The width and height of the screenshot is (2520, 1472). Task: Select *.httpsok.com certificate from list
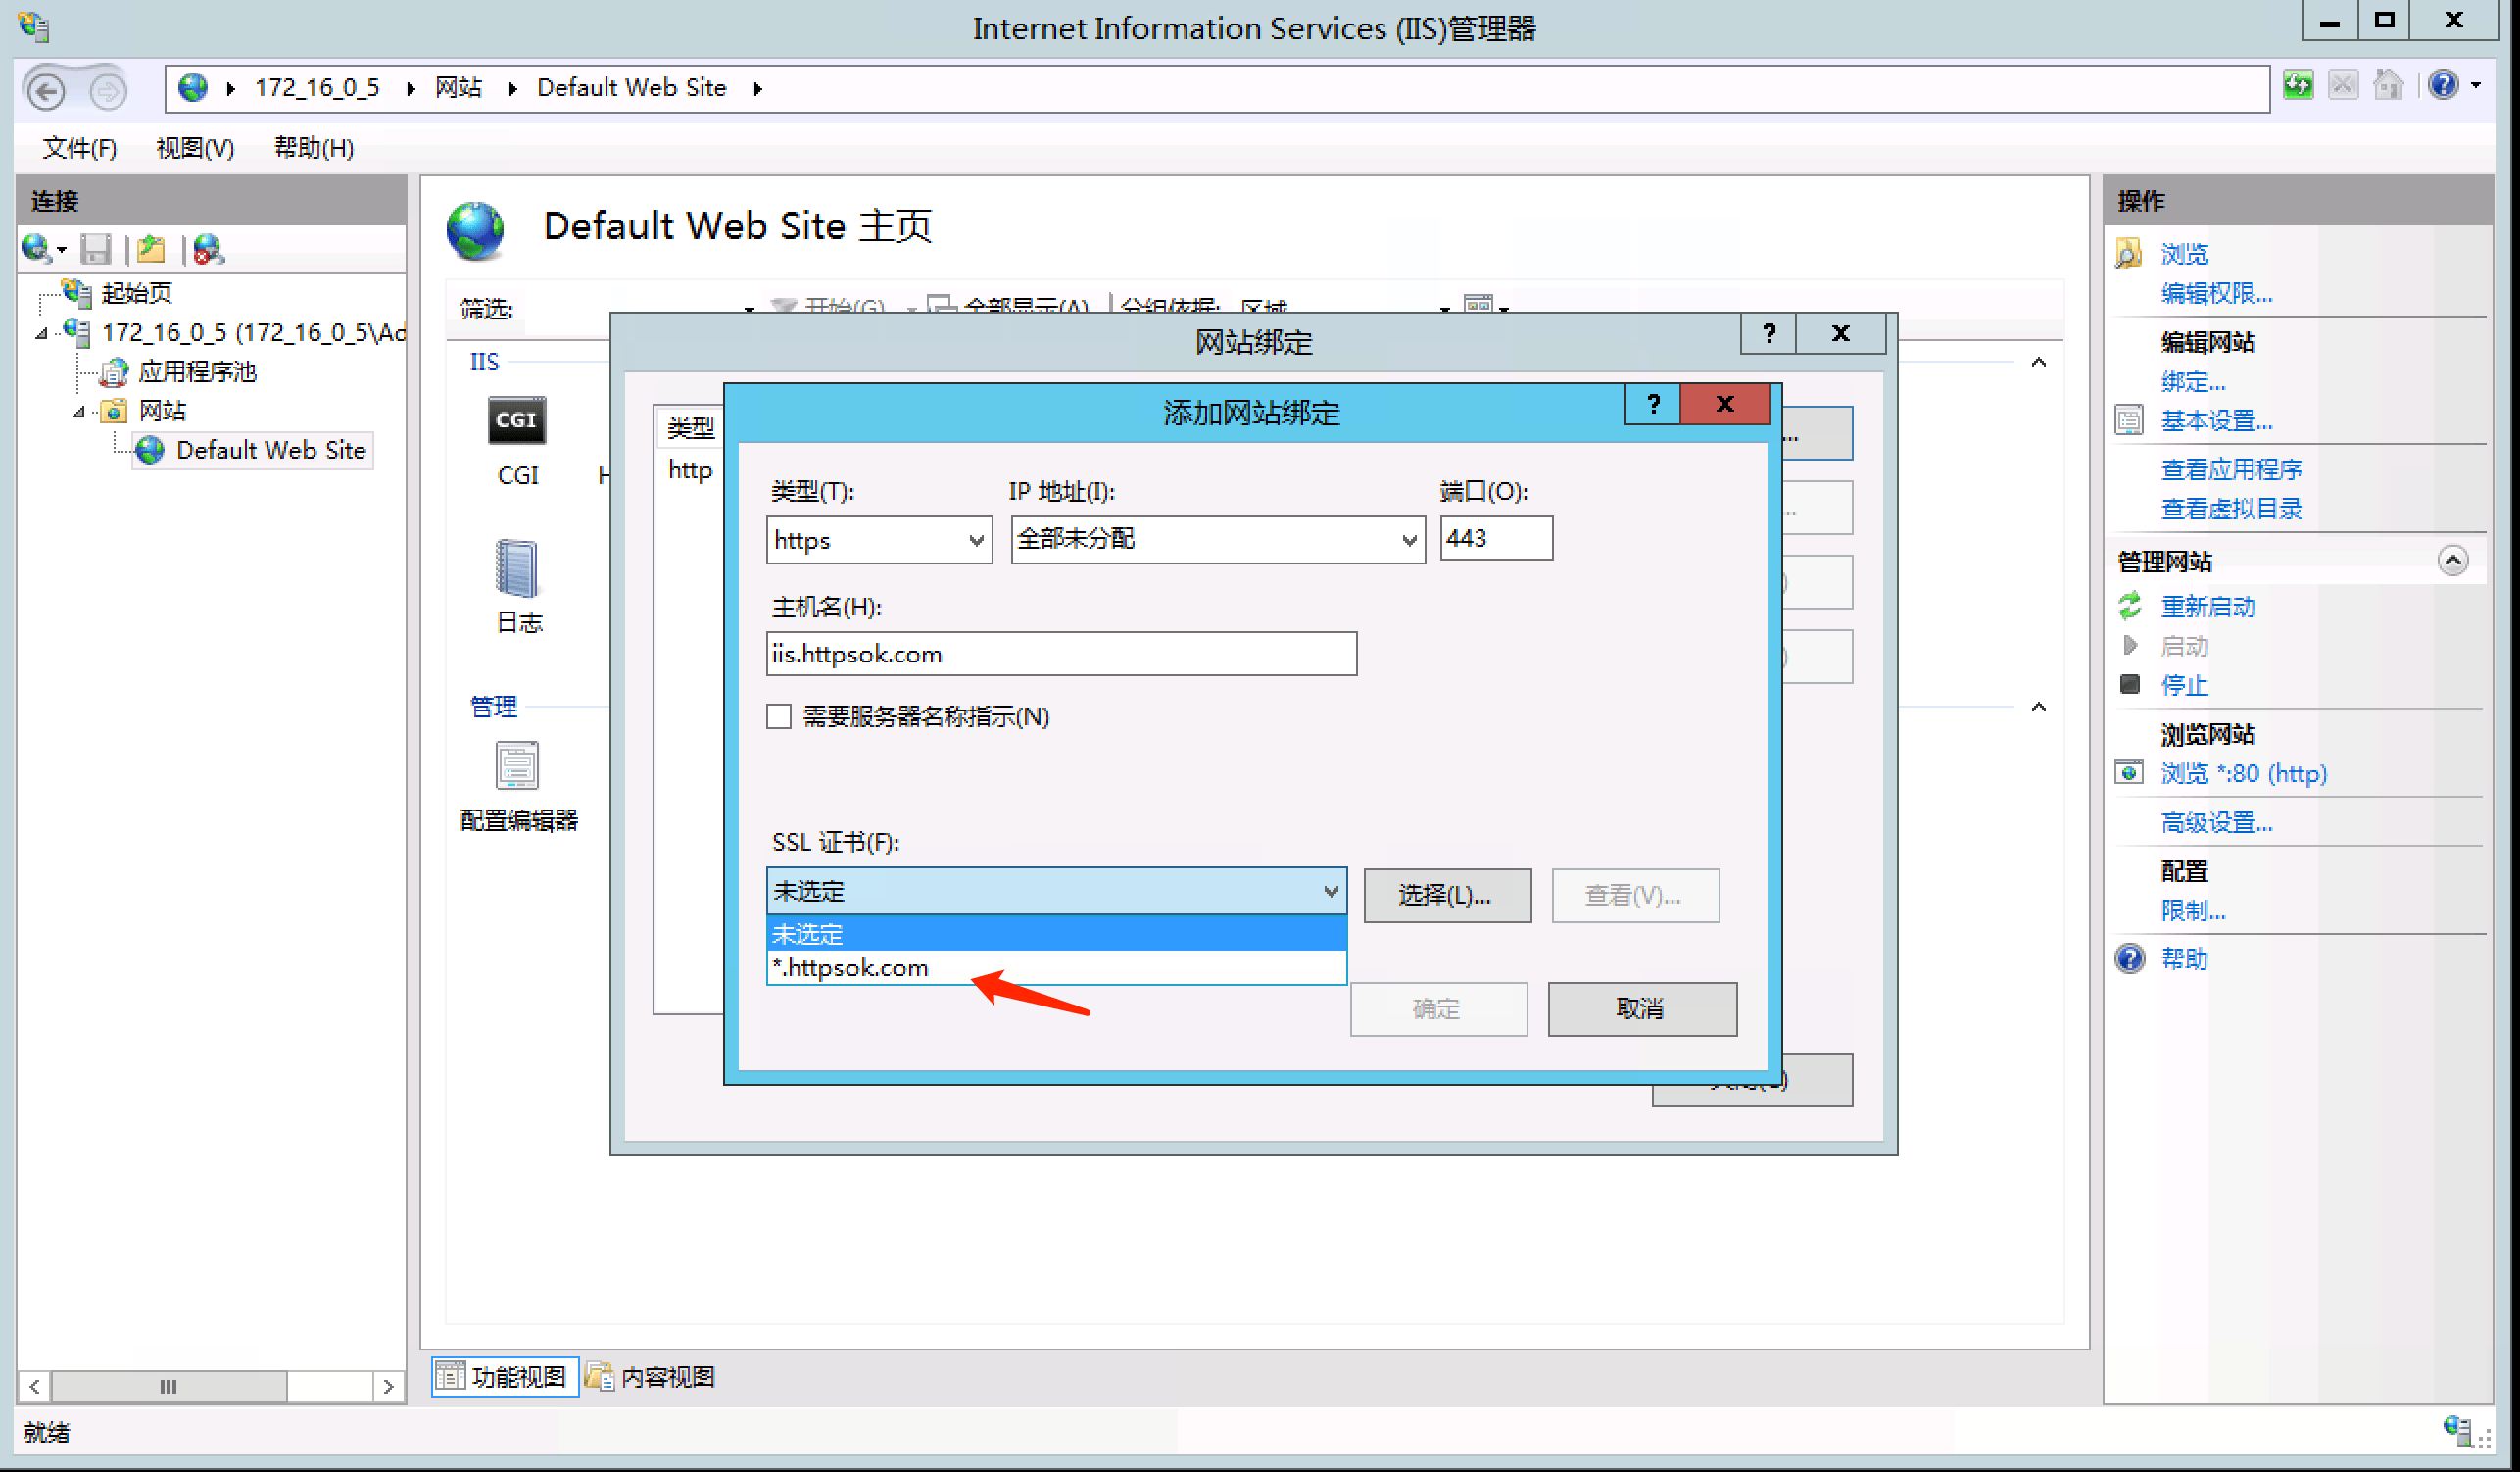pyautogui.click(x=852, y=968)
